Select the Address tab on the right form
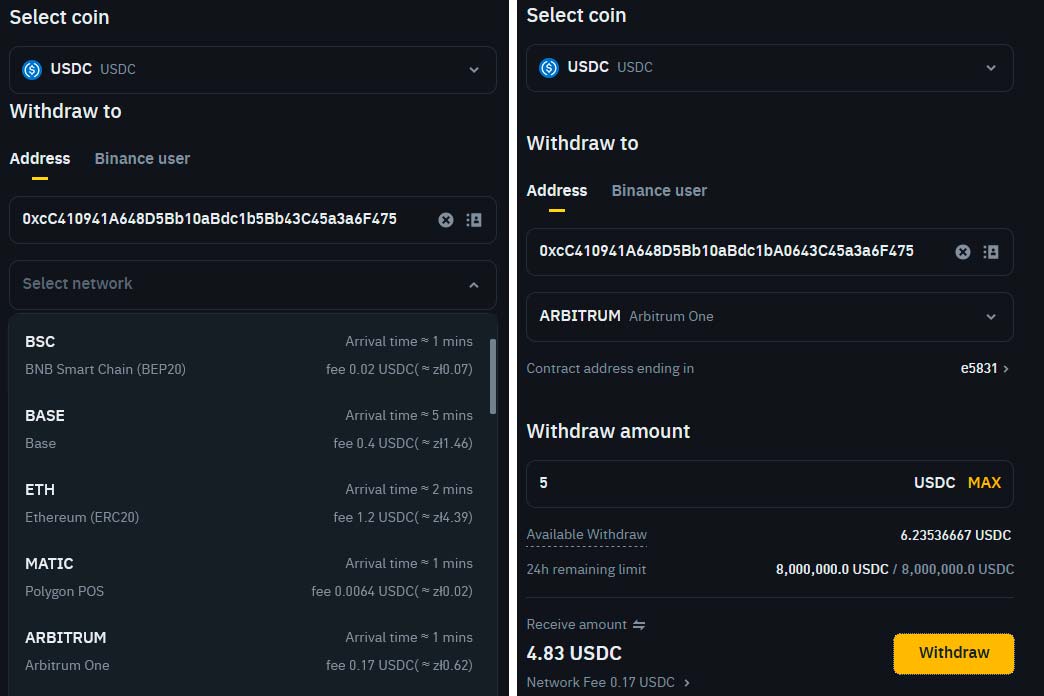The image size is (1044, 696). (557, 190)
